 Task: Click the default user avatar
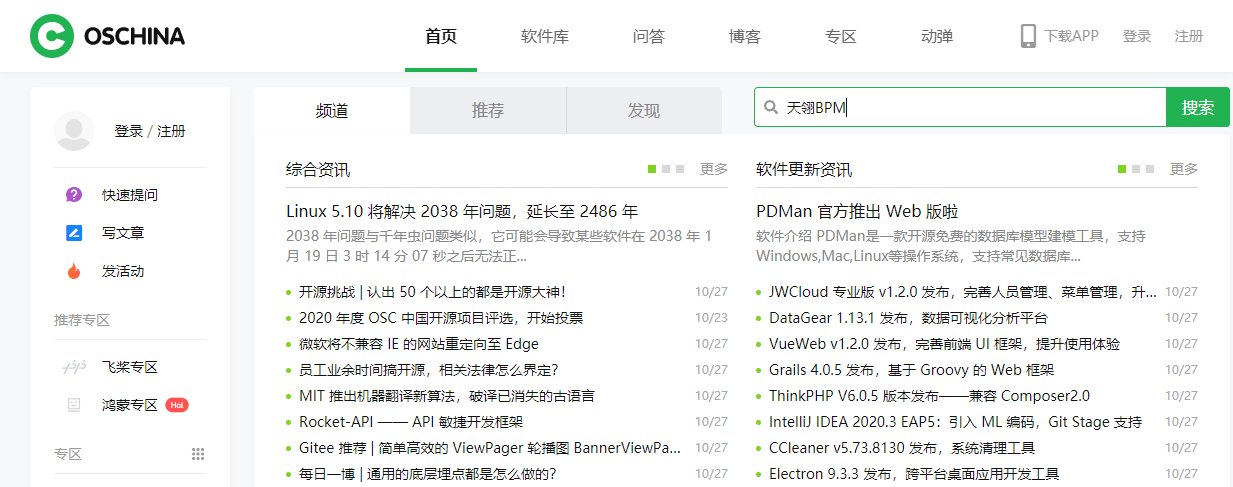coord(75,131)
